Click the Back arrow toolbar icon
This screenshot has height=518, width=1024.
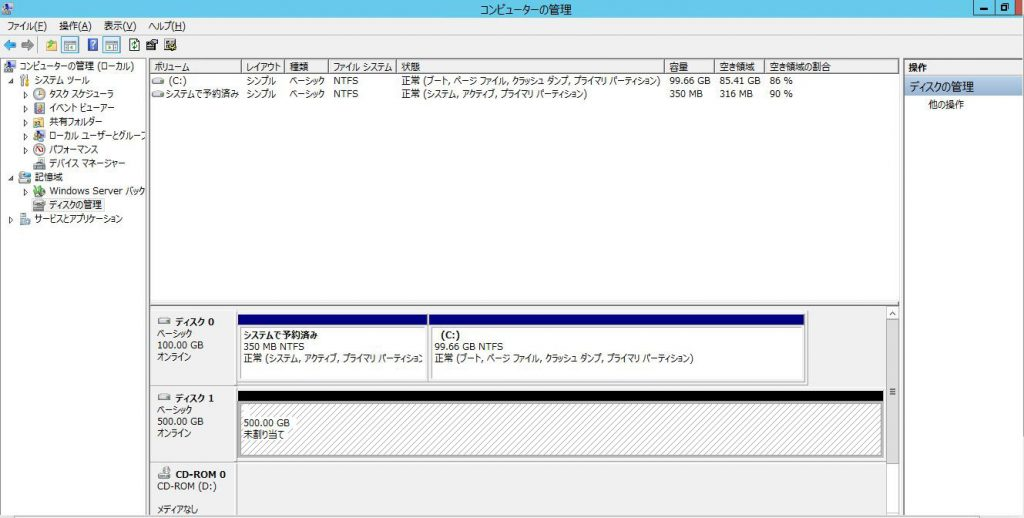pyautogui.click(x=10, y=45)
